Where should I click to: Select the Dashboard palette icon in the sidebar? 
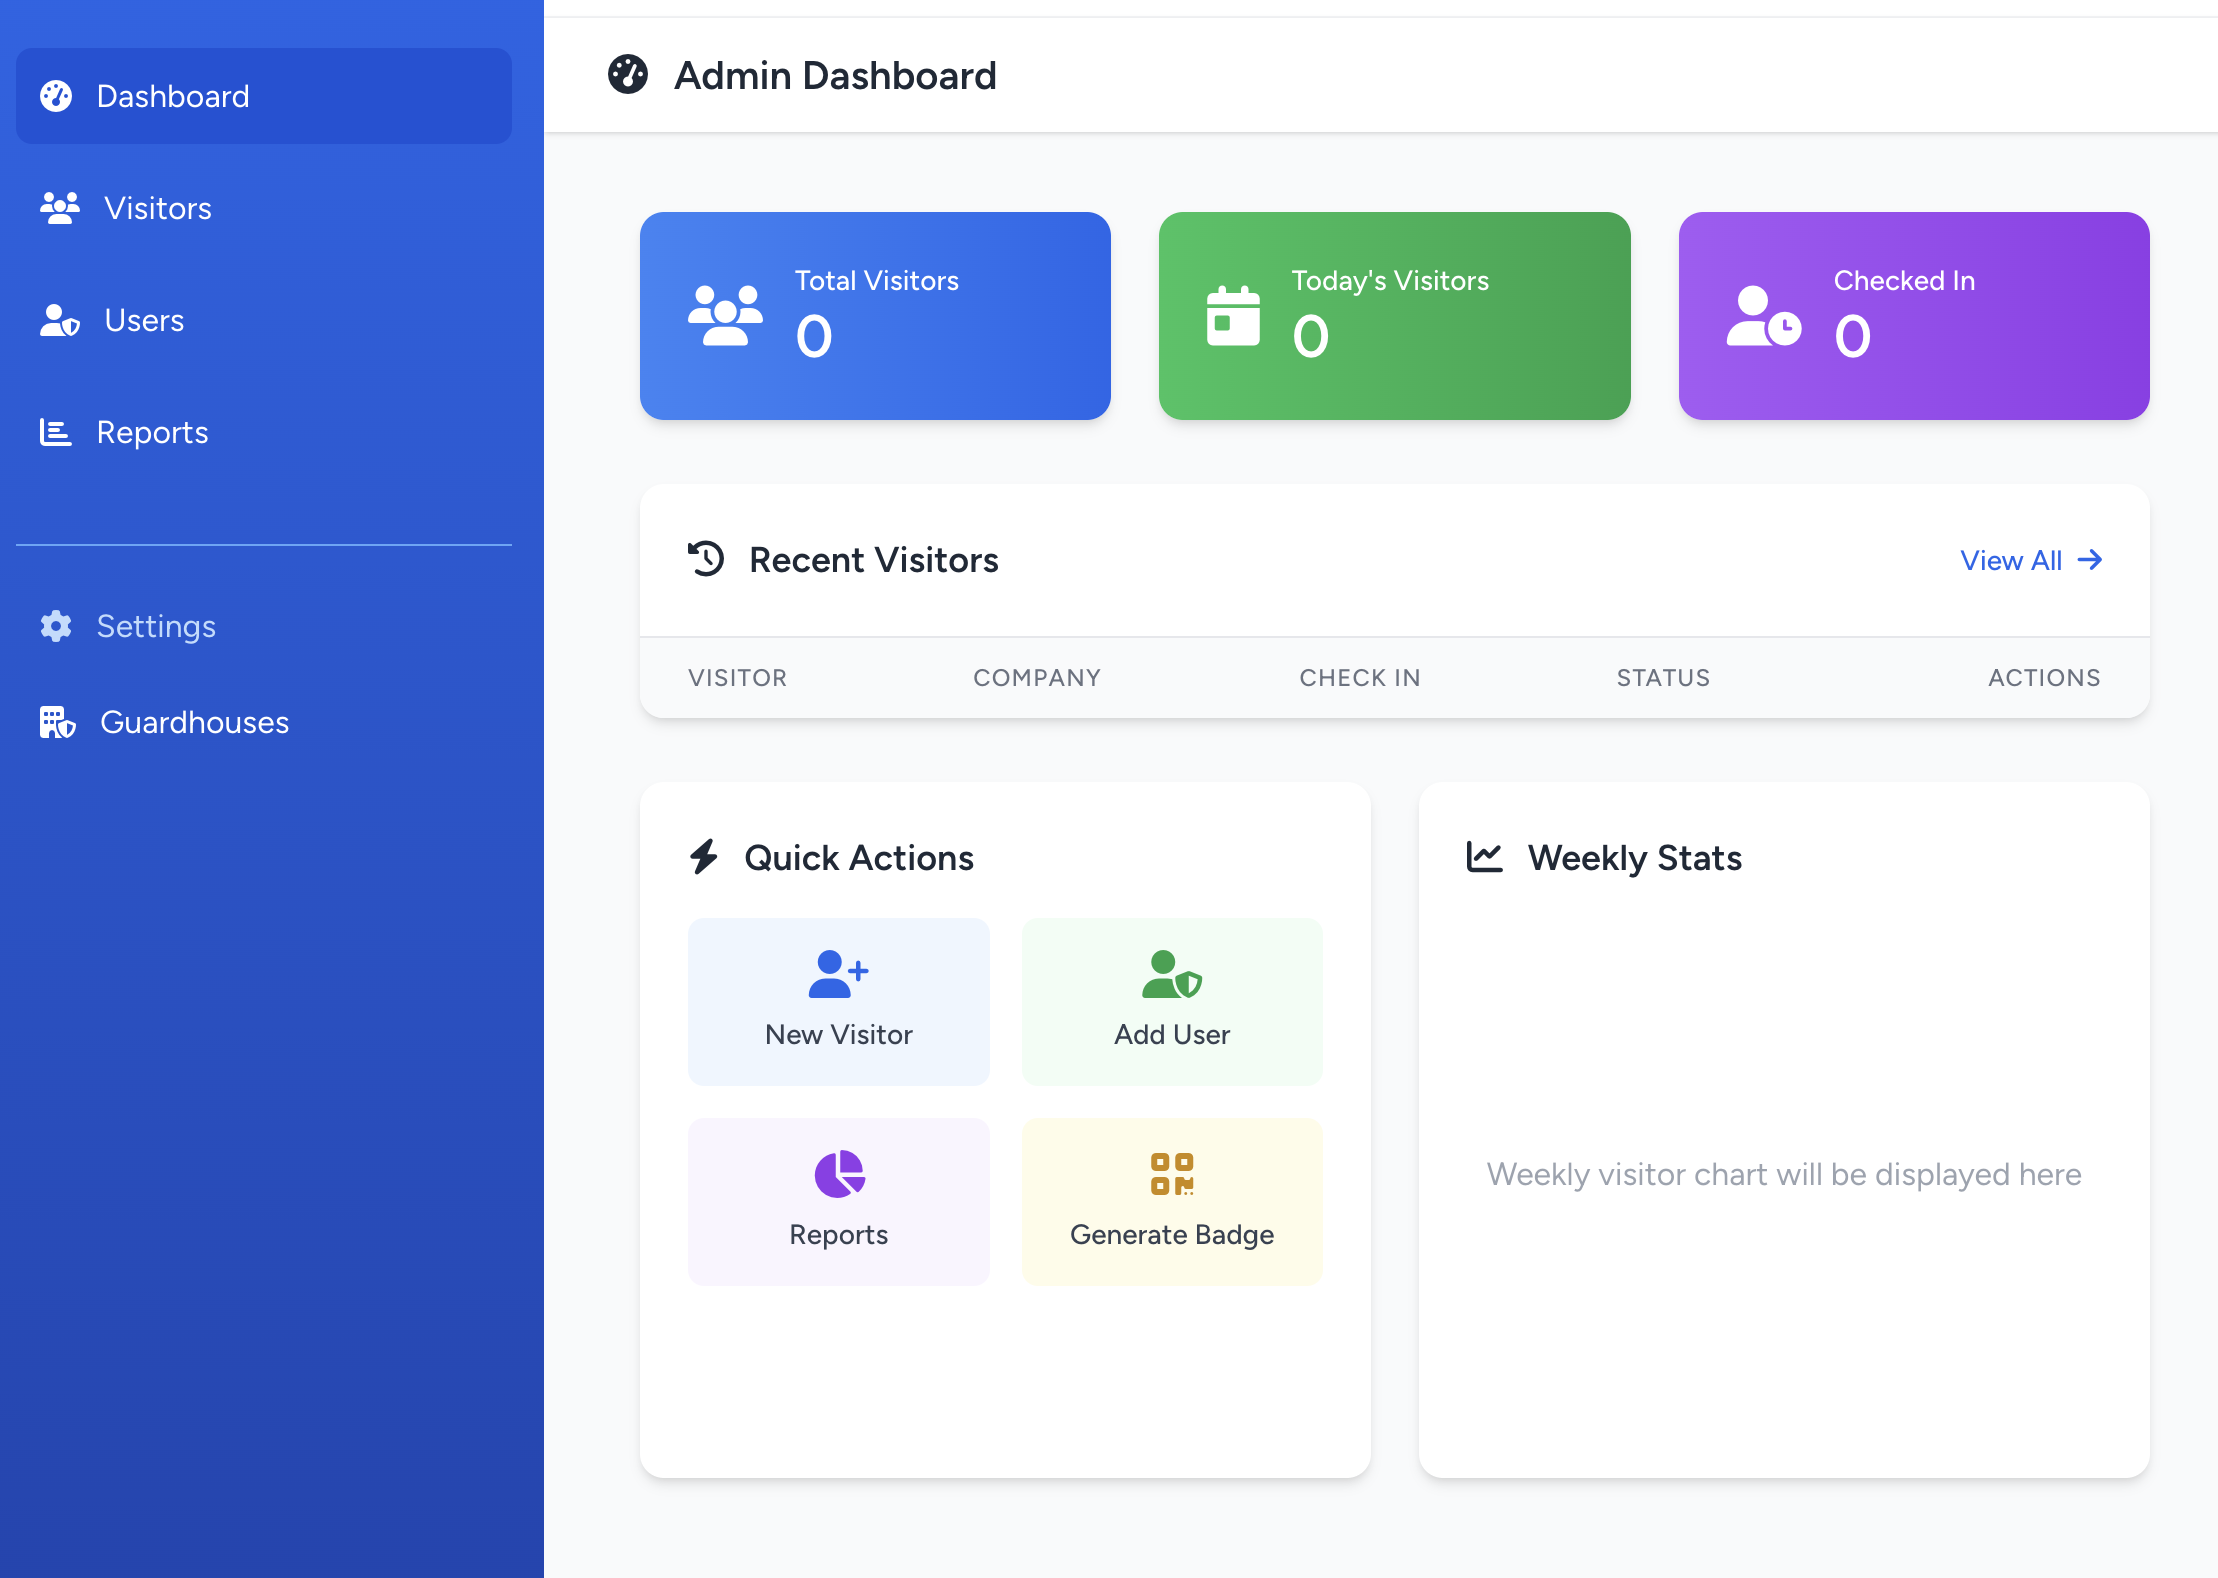(56, 95)
